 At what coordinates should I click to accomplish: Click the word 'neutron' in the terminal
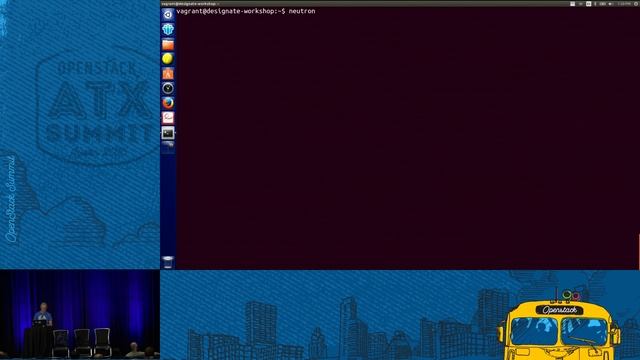click(x=302, y=11)
